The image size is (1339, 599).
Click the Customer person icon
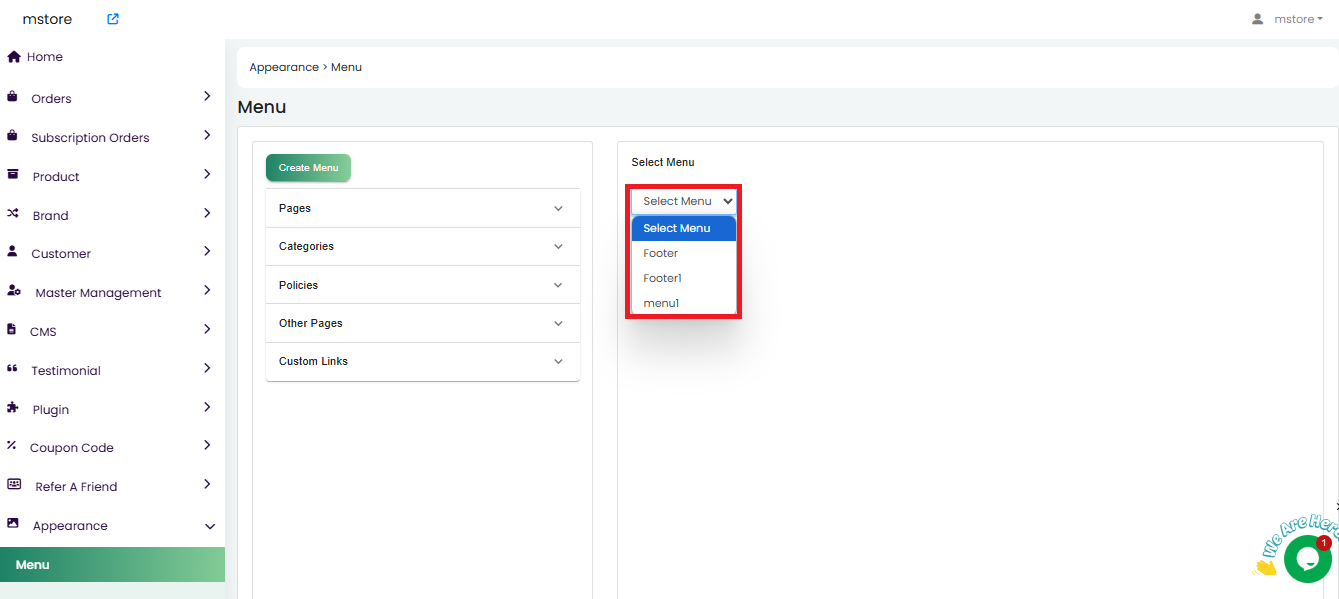[x=13, y=252]
